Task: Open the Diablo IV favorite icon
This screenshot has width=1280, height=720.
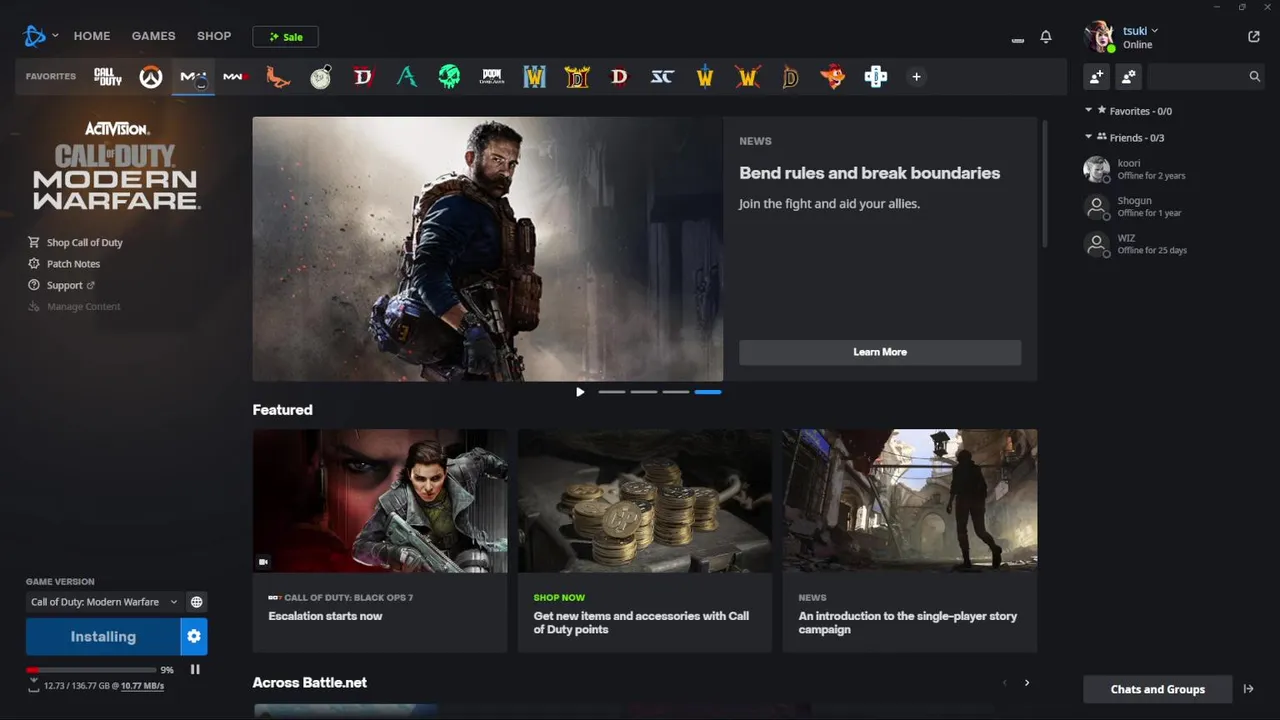Action: (363, 77)
